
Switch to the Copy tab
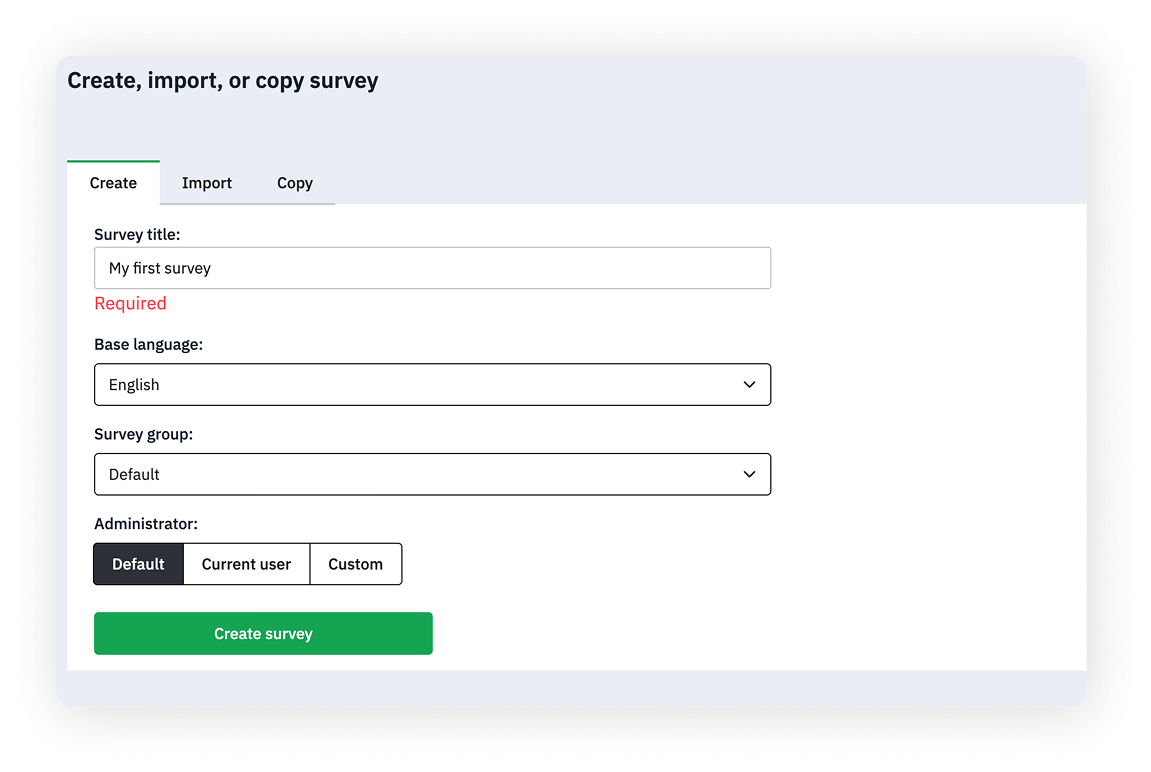point(294,183)
